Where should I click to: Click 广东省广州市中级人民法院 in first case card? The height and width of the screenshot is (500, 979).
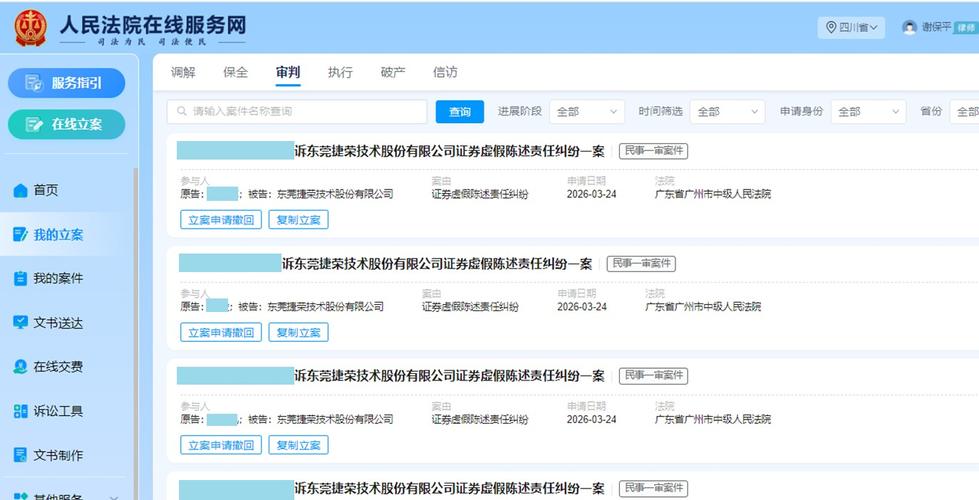(x=712, y=194)
